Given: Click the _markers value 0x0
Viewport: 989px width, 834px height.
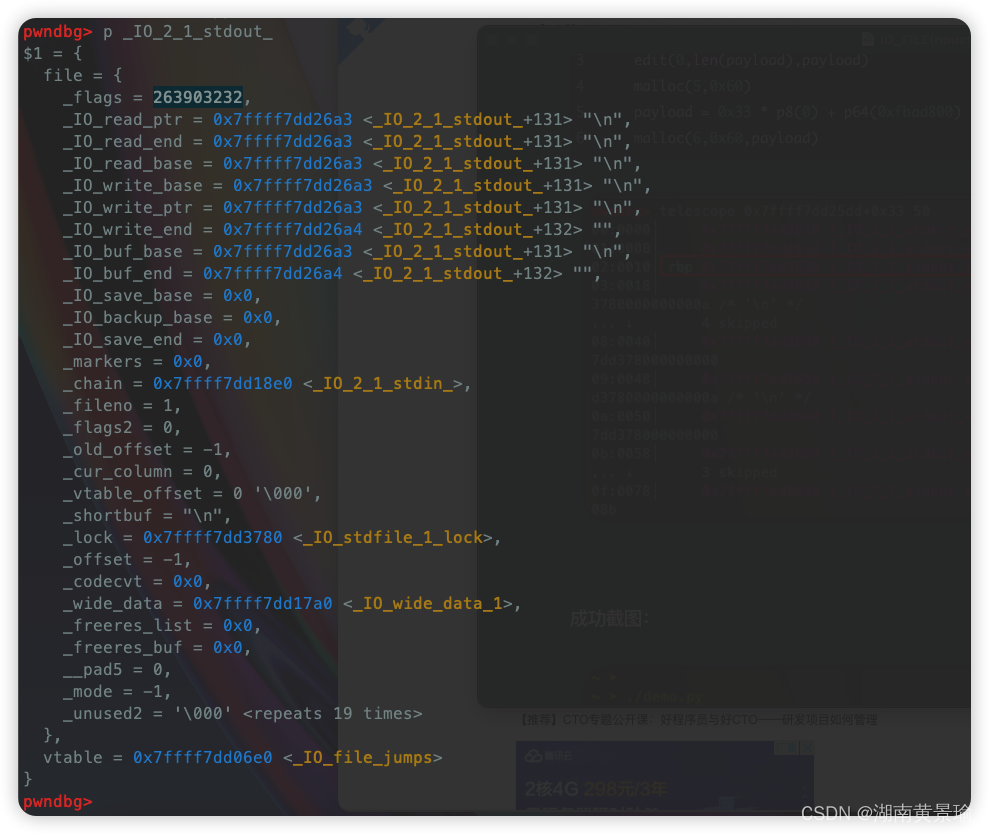Looking at the screenshot, I should tap(188, 361).
